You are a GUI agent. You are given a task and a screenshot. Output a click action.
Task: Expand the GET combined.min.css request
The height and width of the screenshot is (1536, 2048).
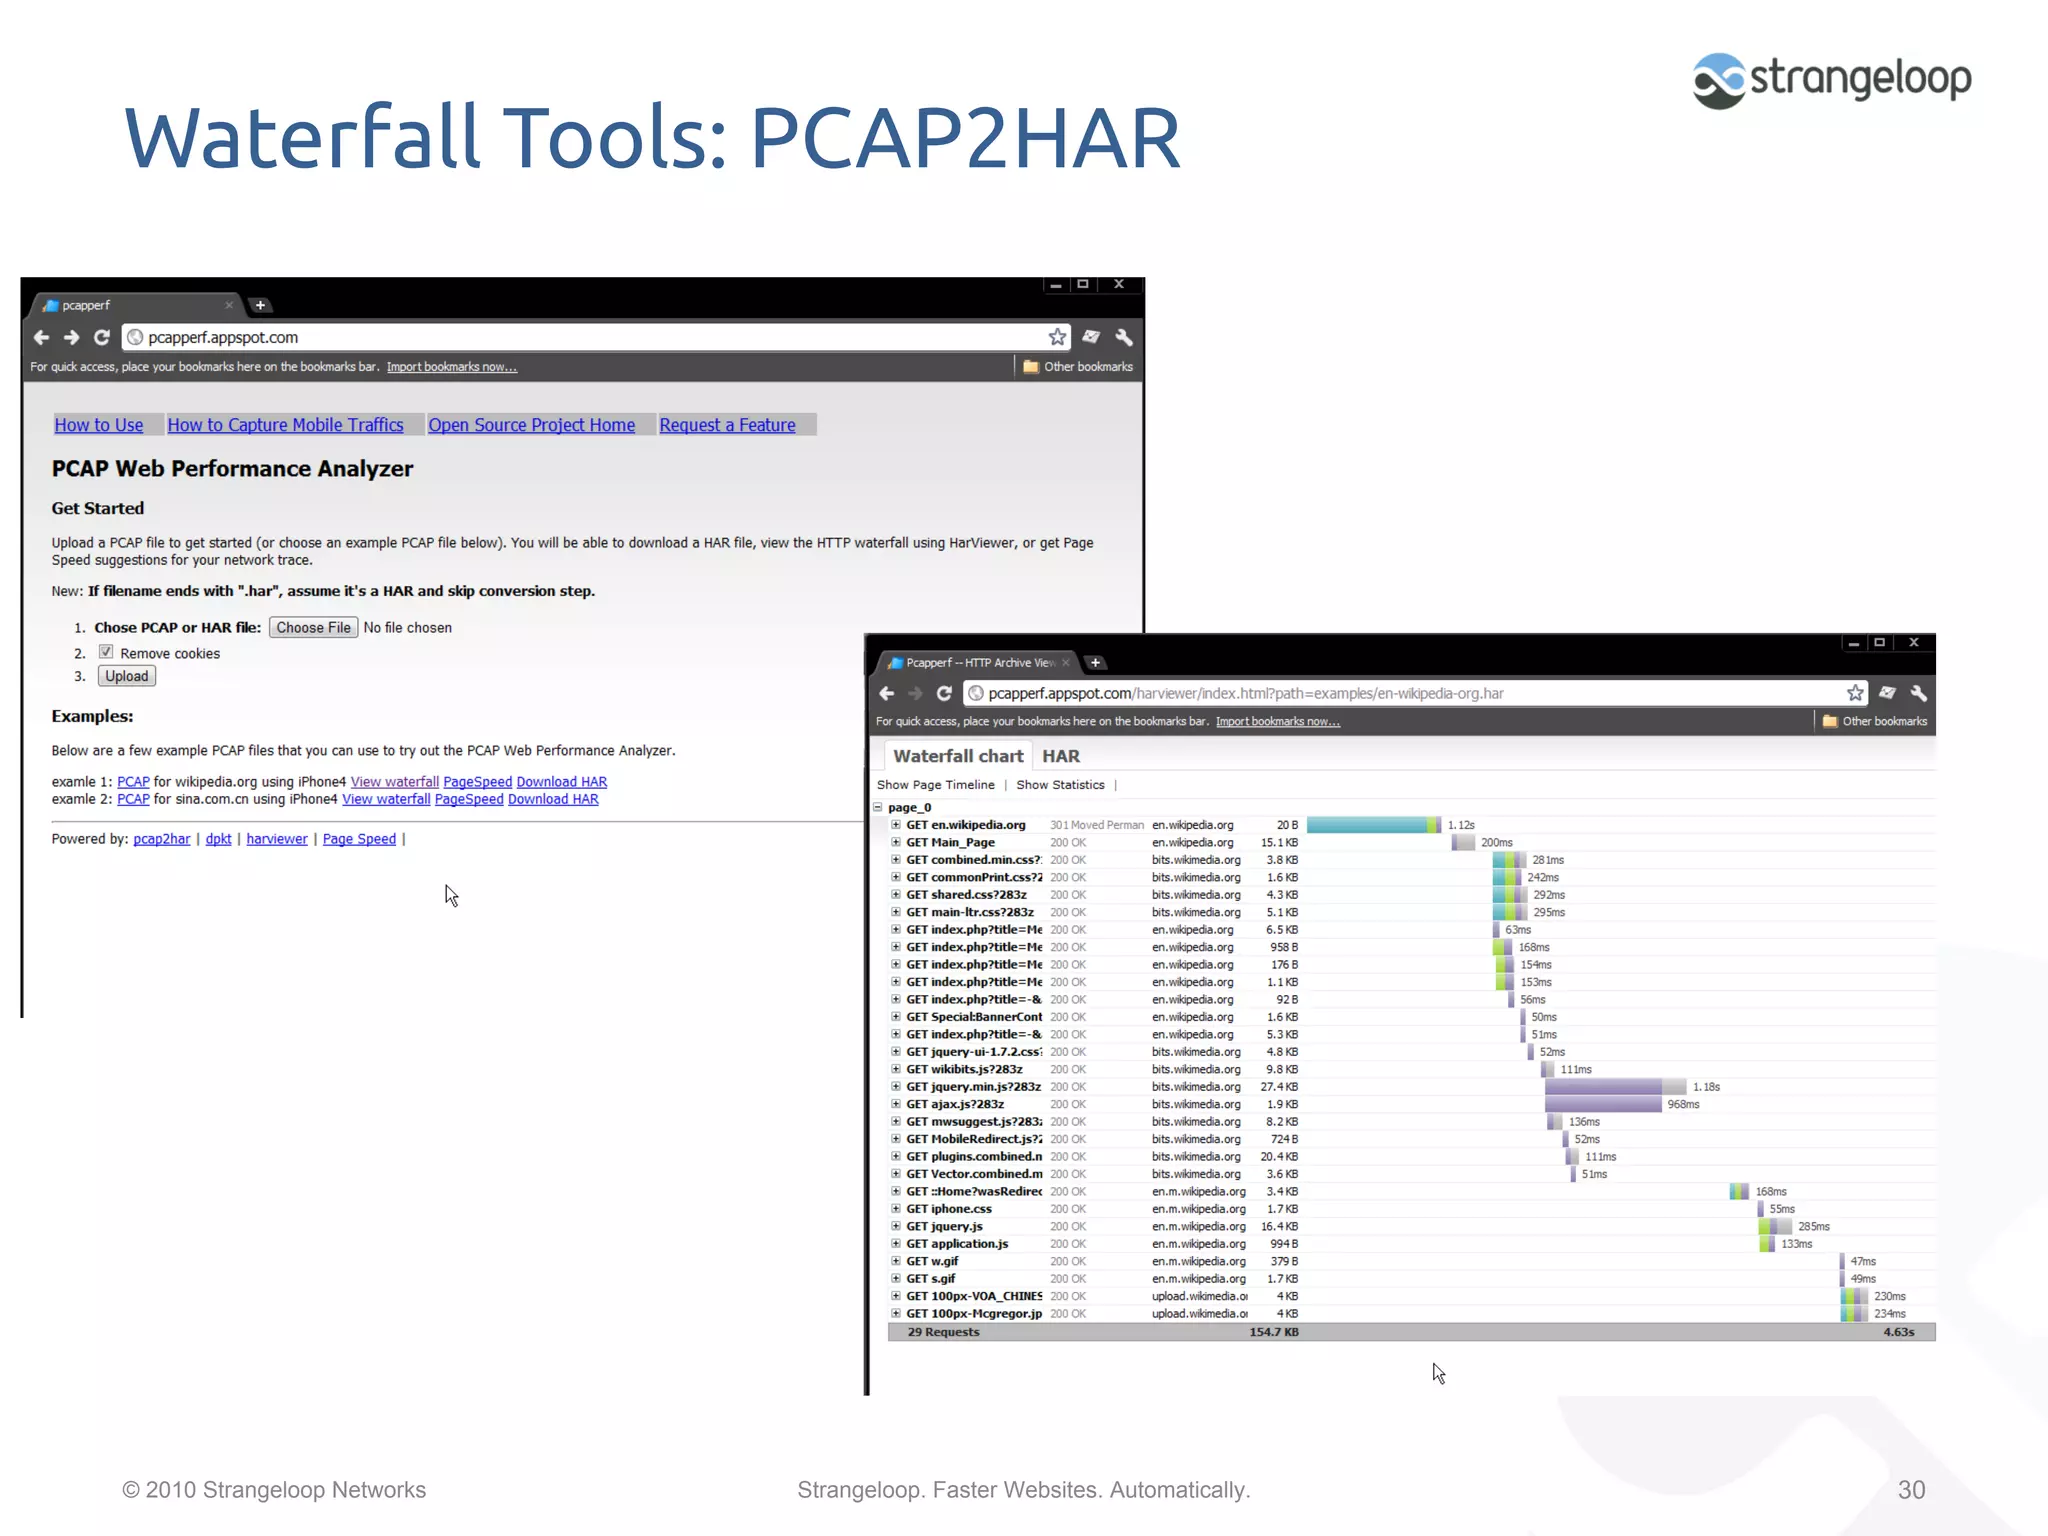pyautogui.click(x=896, y=860)
